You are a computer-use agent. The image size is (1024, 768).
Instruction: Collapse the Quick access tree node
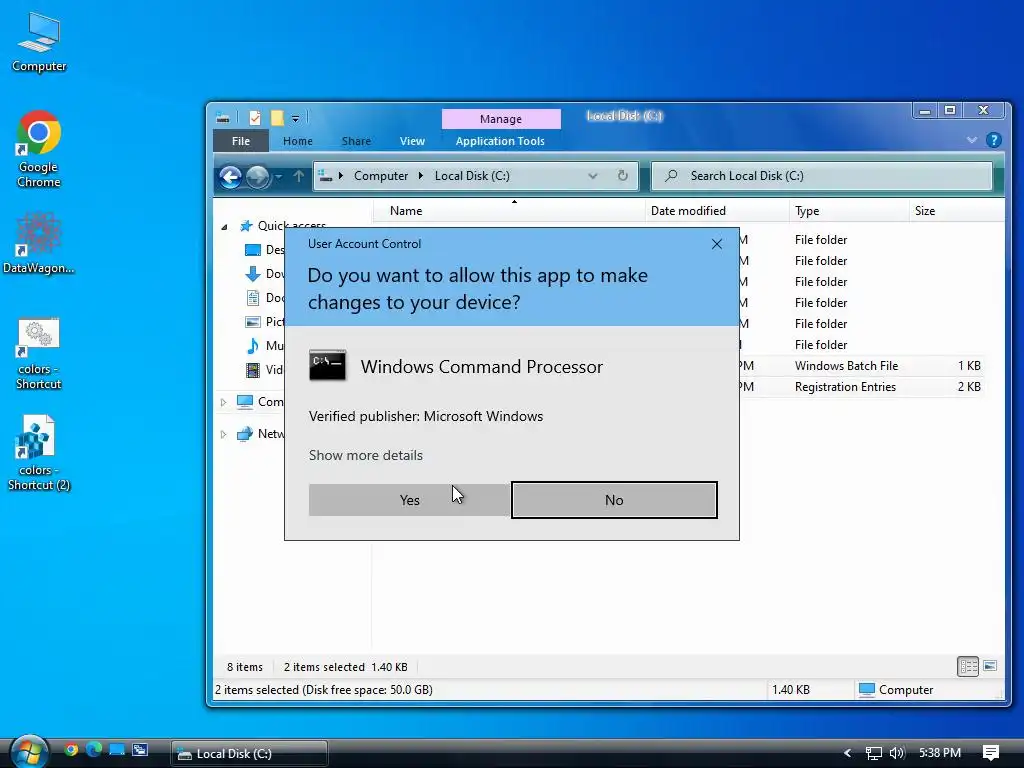[224, 227]
